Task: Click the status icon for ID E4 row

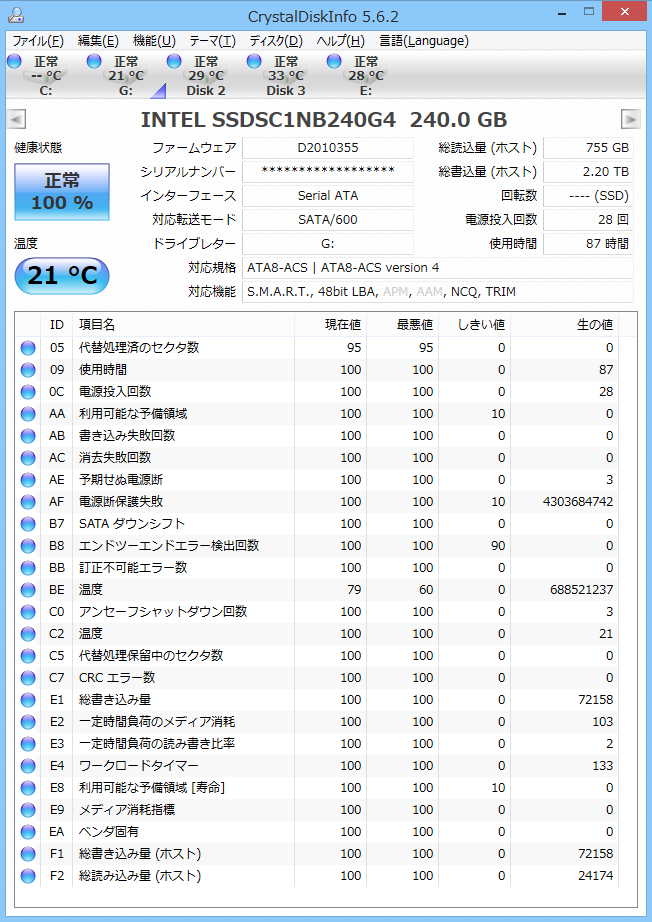Action: [28, 766]
